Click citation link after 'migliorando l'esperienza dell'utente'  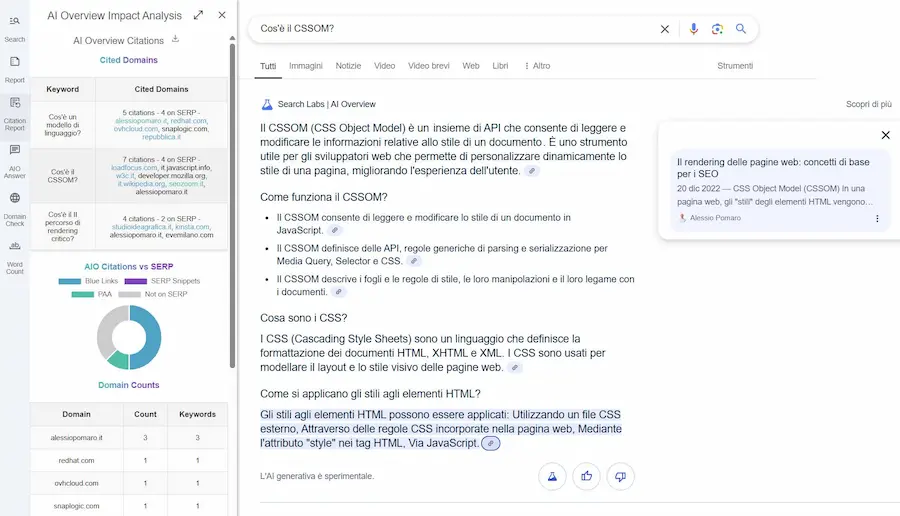pyautogui.click(x=533, y=171)
